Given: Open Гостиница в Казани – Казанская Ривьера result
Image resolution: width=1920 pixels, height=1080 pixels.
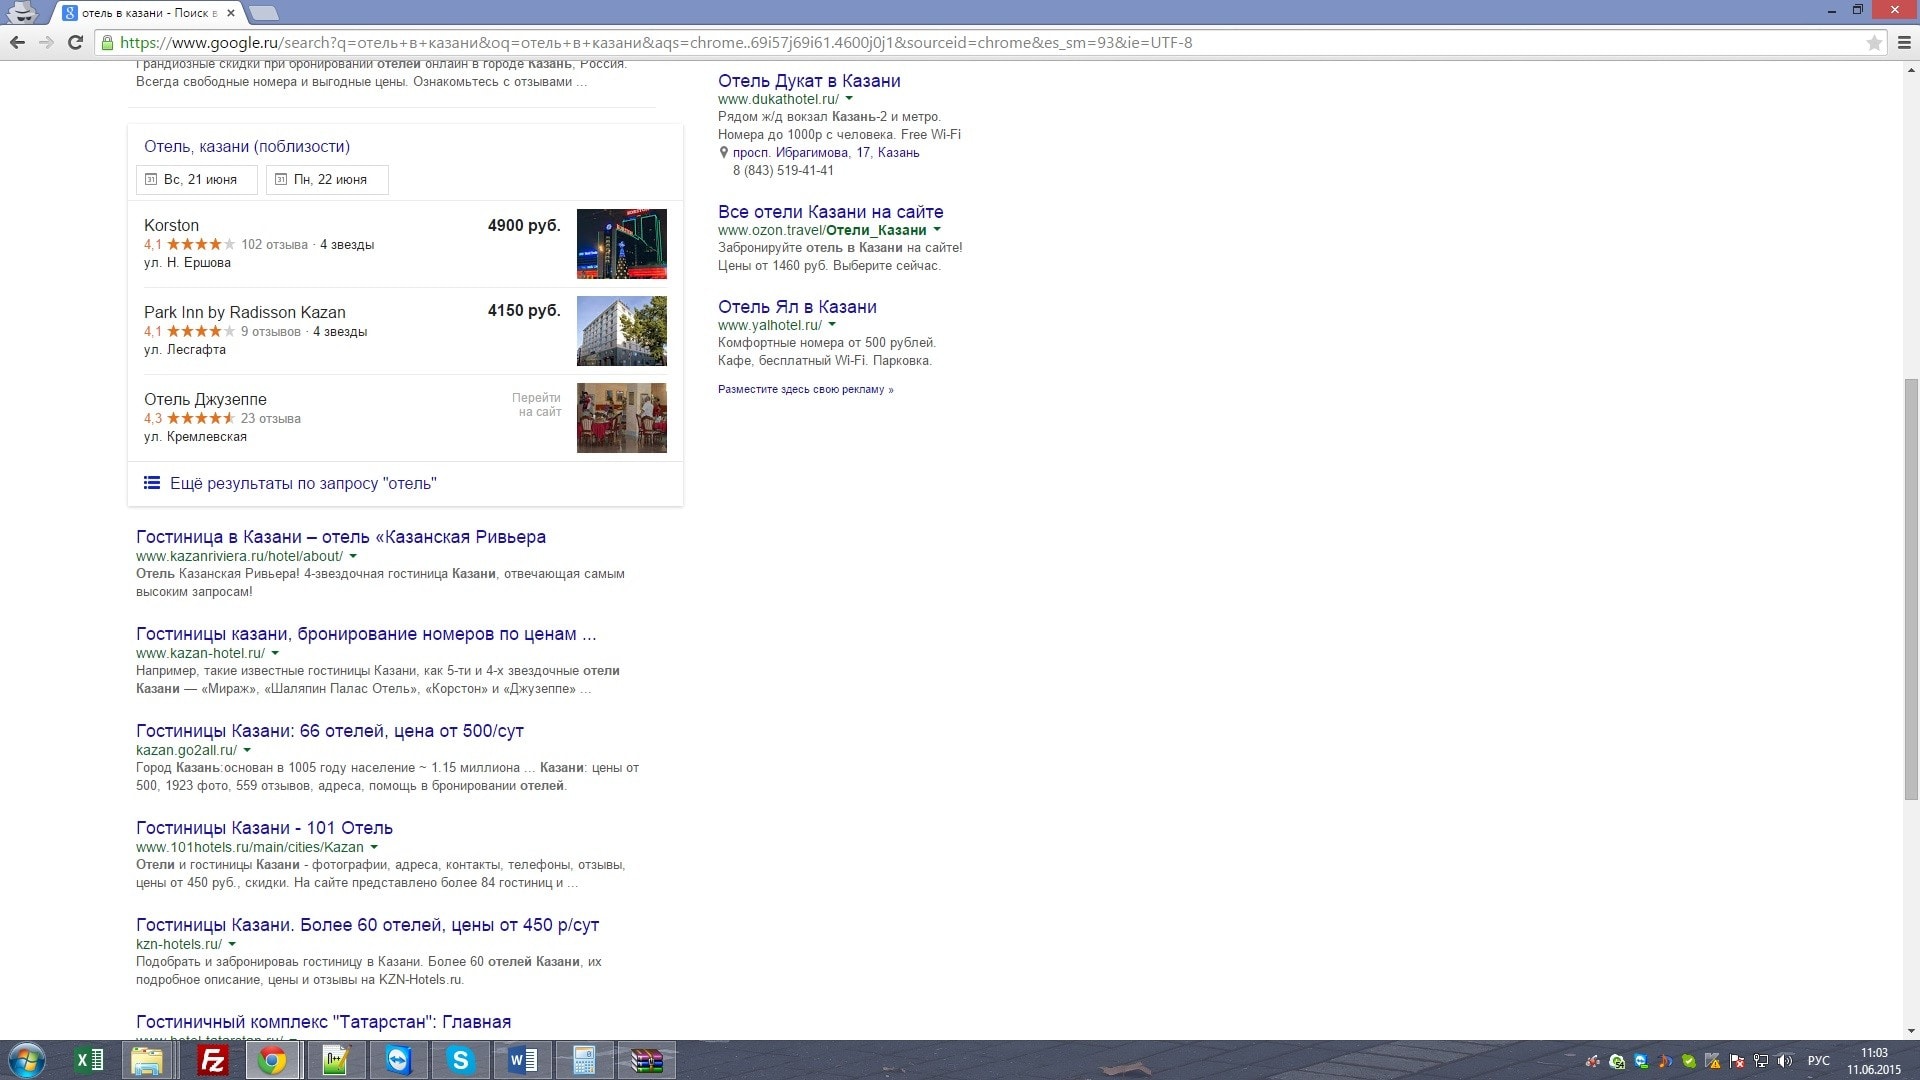Looking at the screenshot, I should coord(341,537).
